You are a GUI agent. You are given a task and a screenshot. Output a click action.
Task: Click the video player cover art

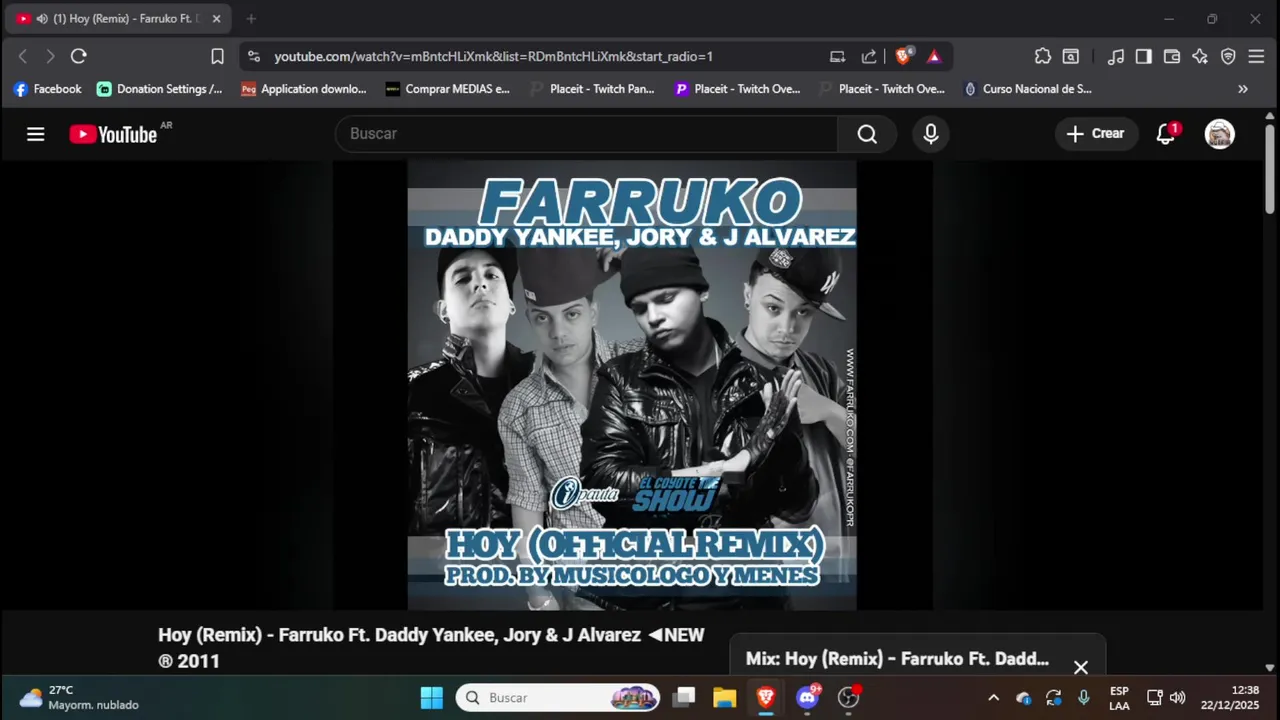tap(632, 385)
